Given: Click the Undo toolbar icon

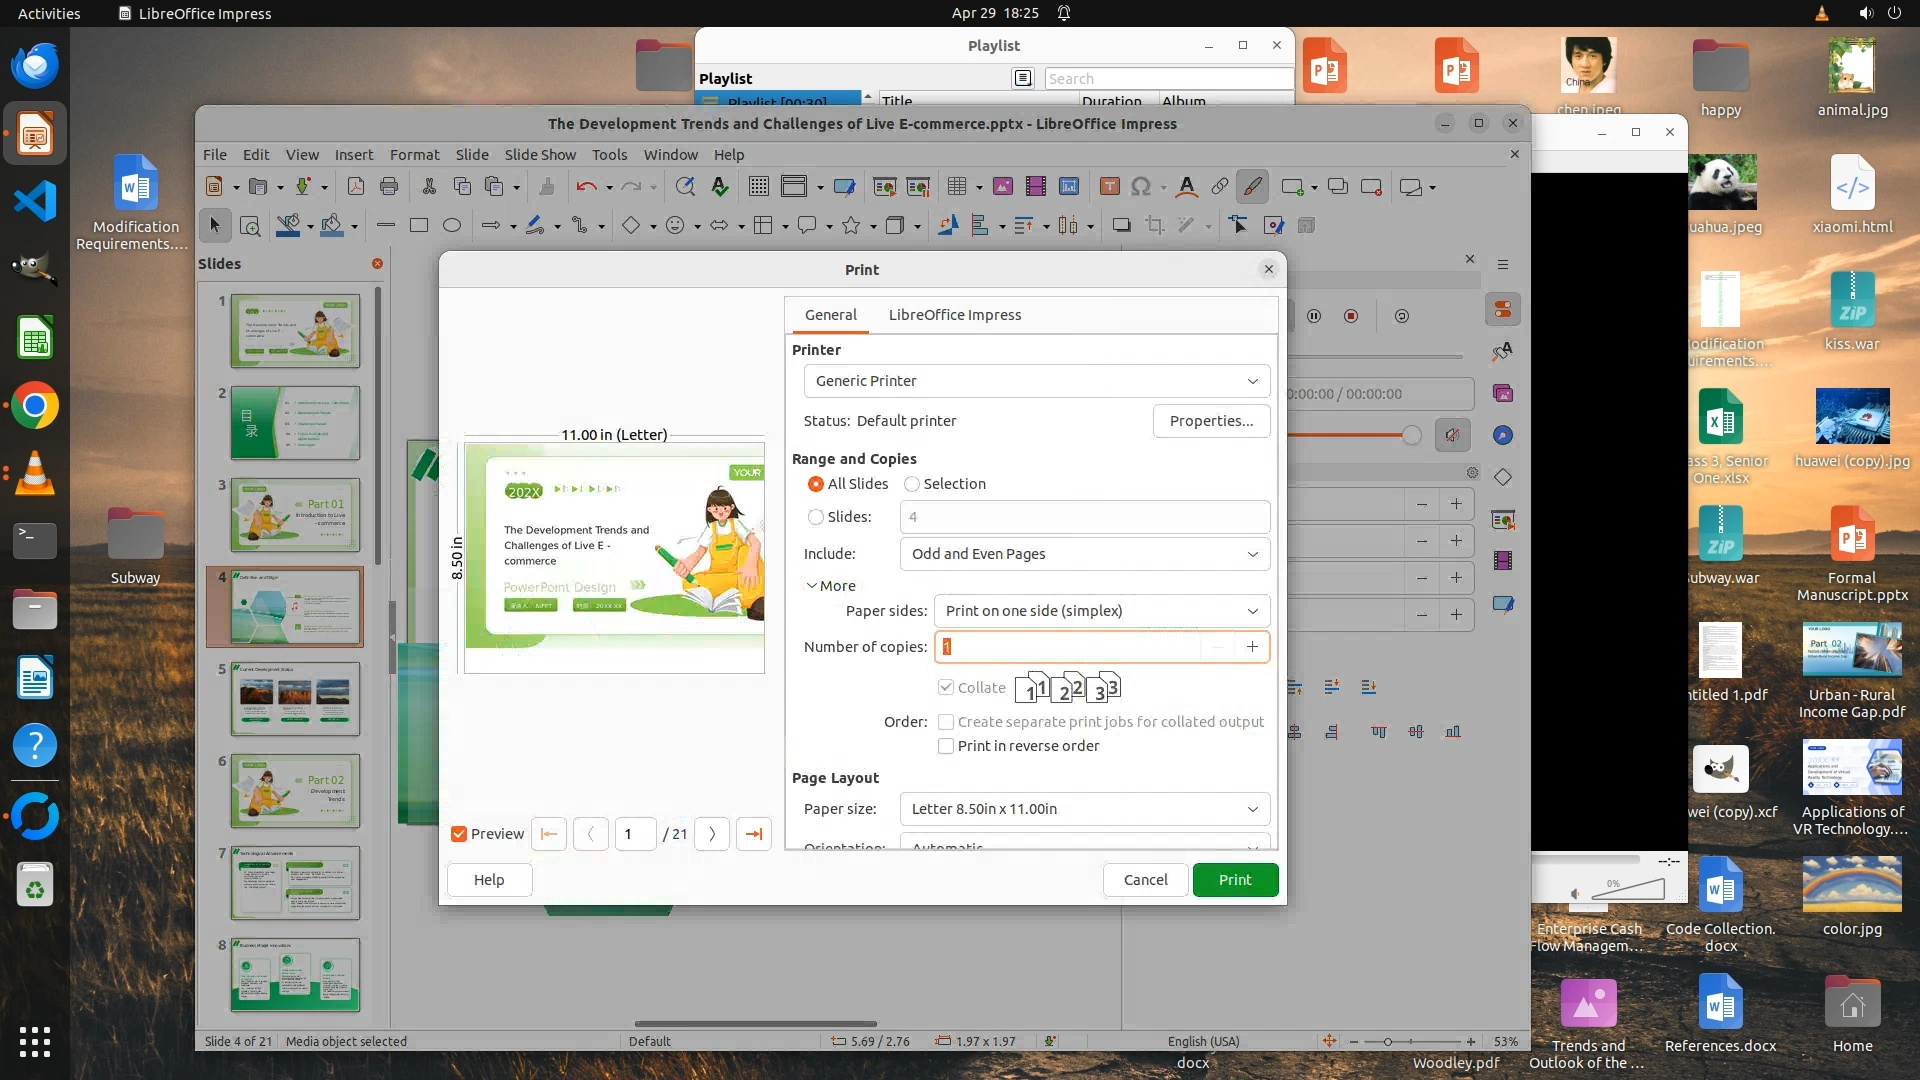Looking at the screenshot, I should coord(586,186).
